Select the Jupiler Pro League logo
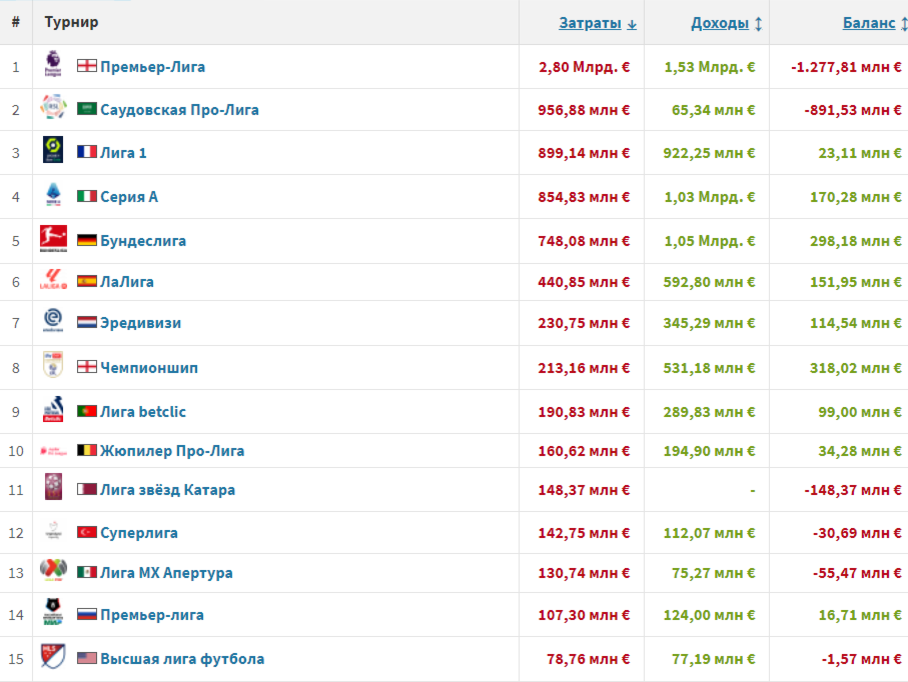 53,450
